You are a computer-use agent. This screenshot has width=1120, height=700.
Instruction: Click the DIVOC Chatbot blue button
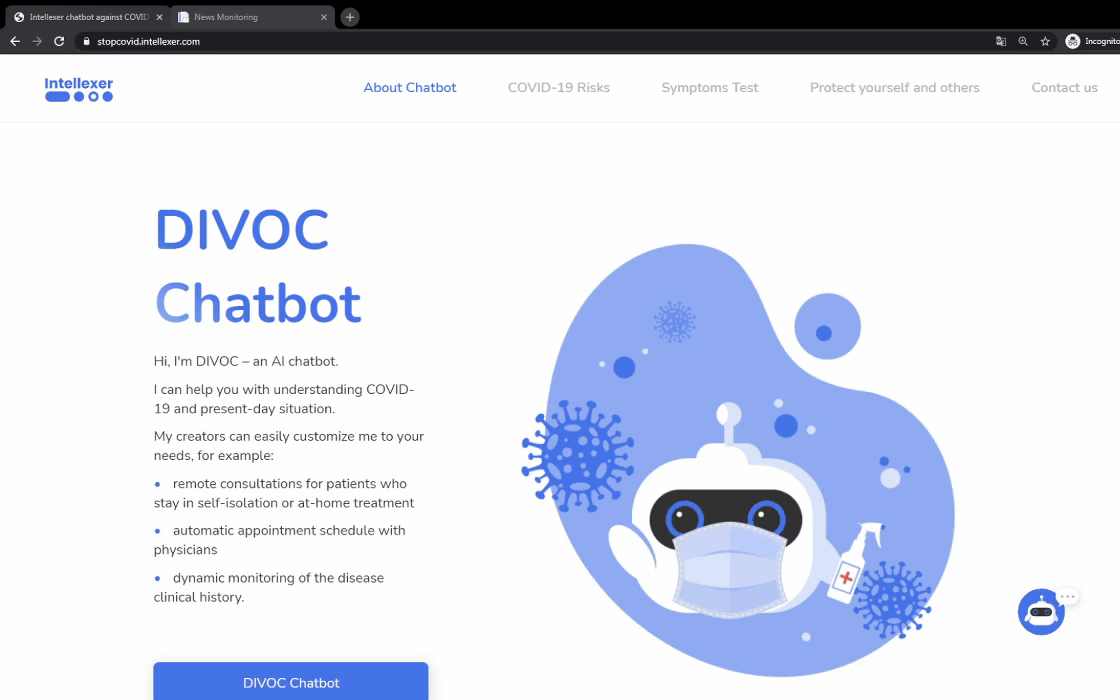[291, 681]
